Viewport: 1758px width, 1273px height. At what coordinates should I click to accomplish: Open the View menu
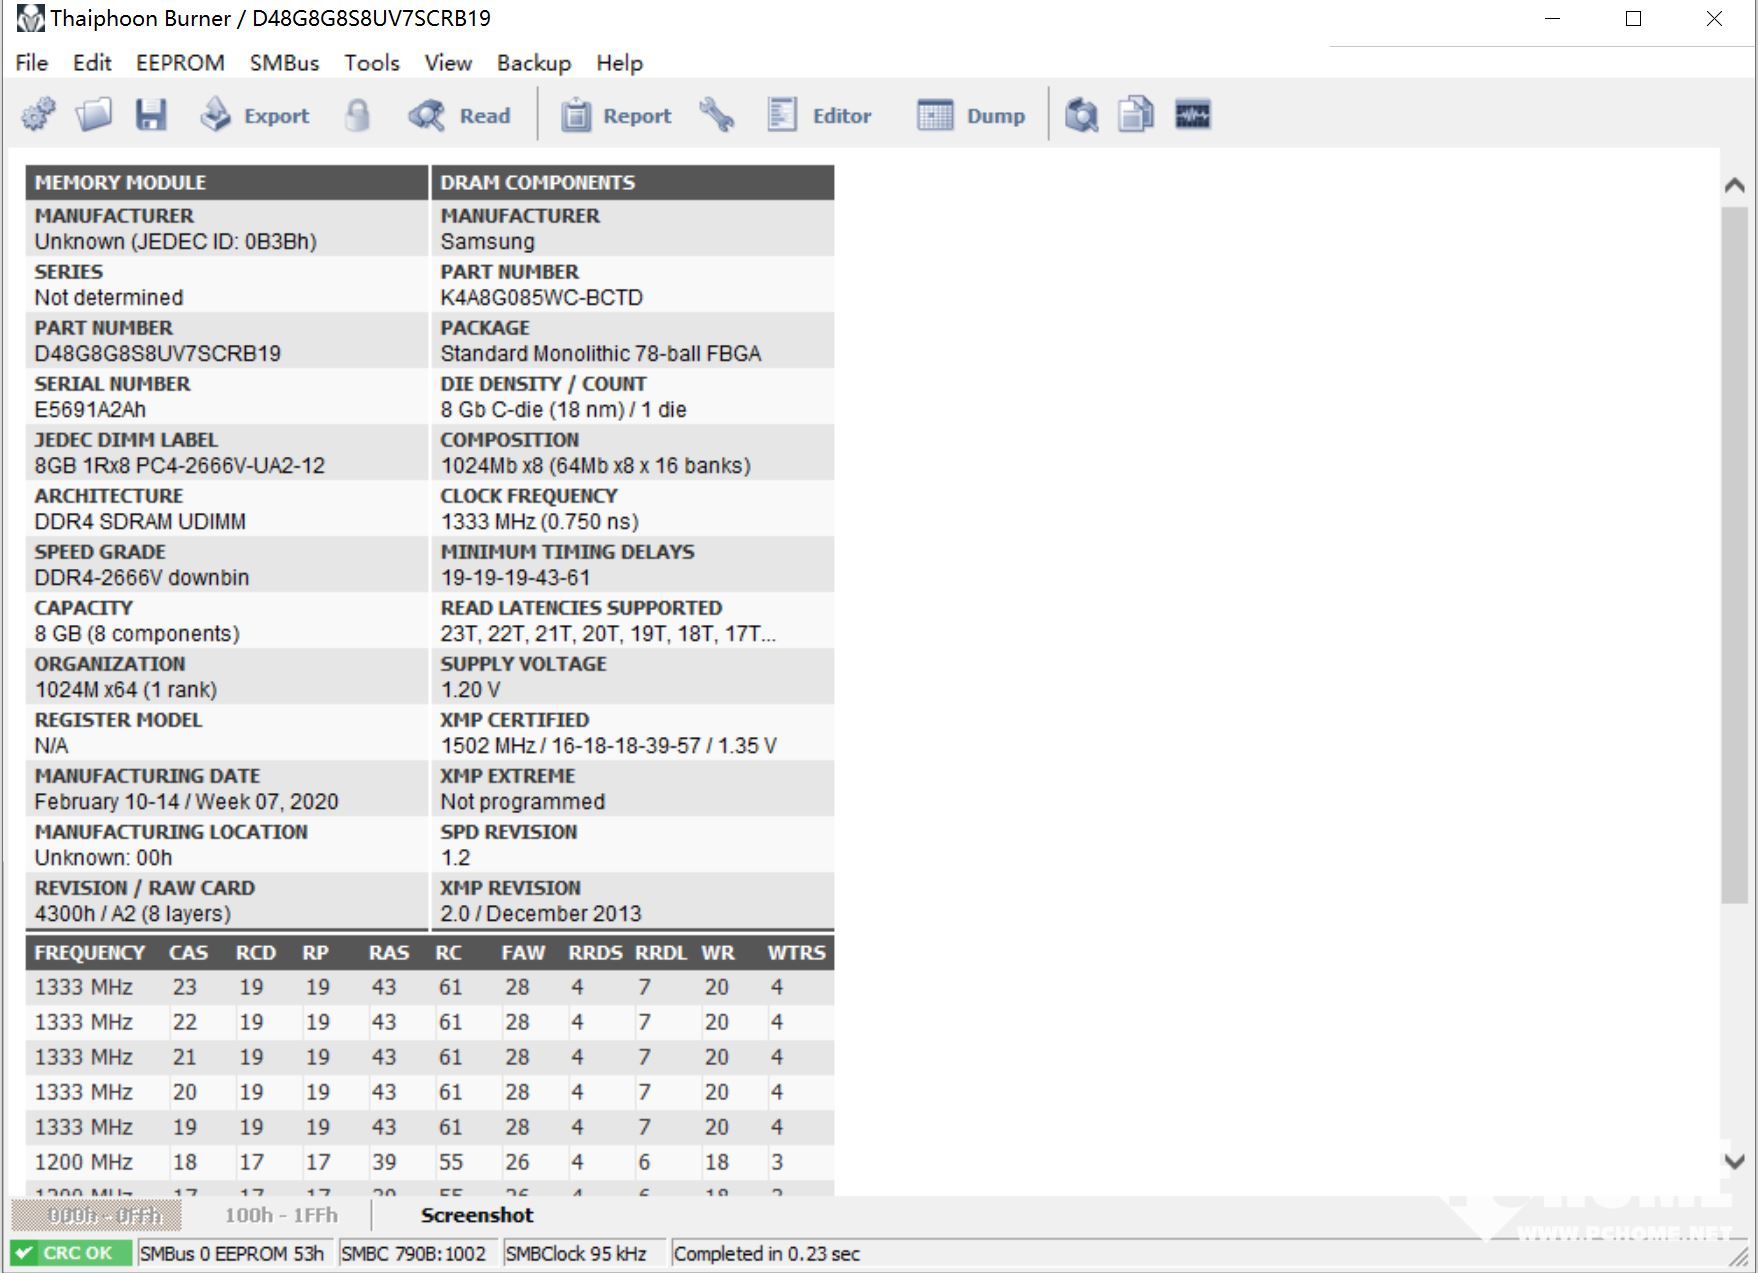(x=448, y=63)
